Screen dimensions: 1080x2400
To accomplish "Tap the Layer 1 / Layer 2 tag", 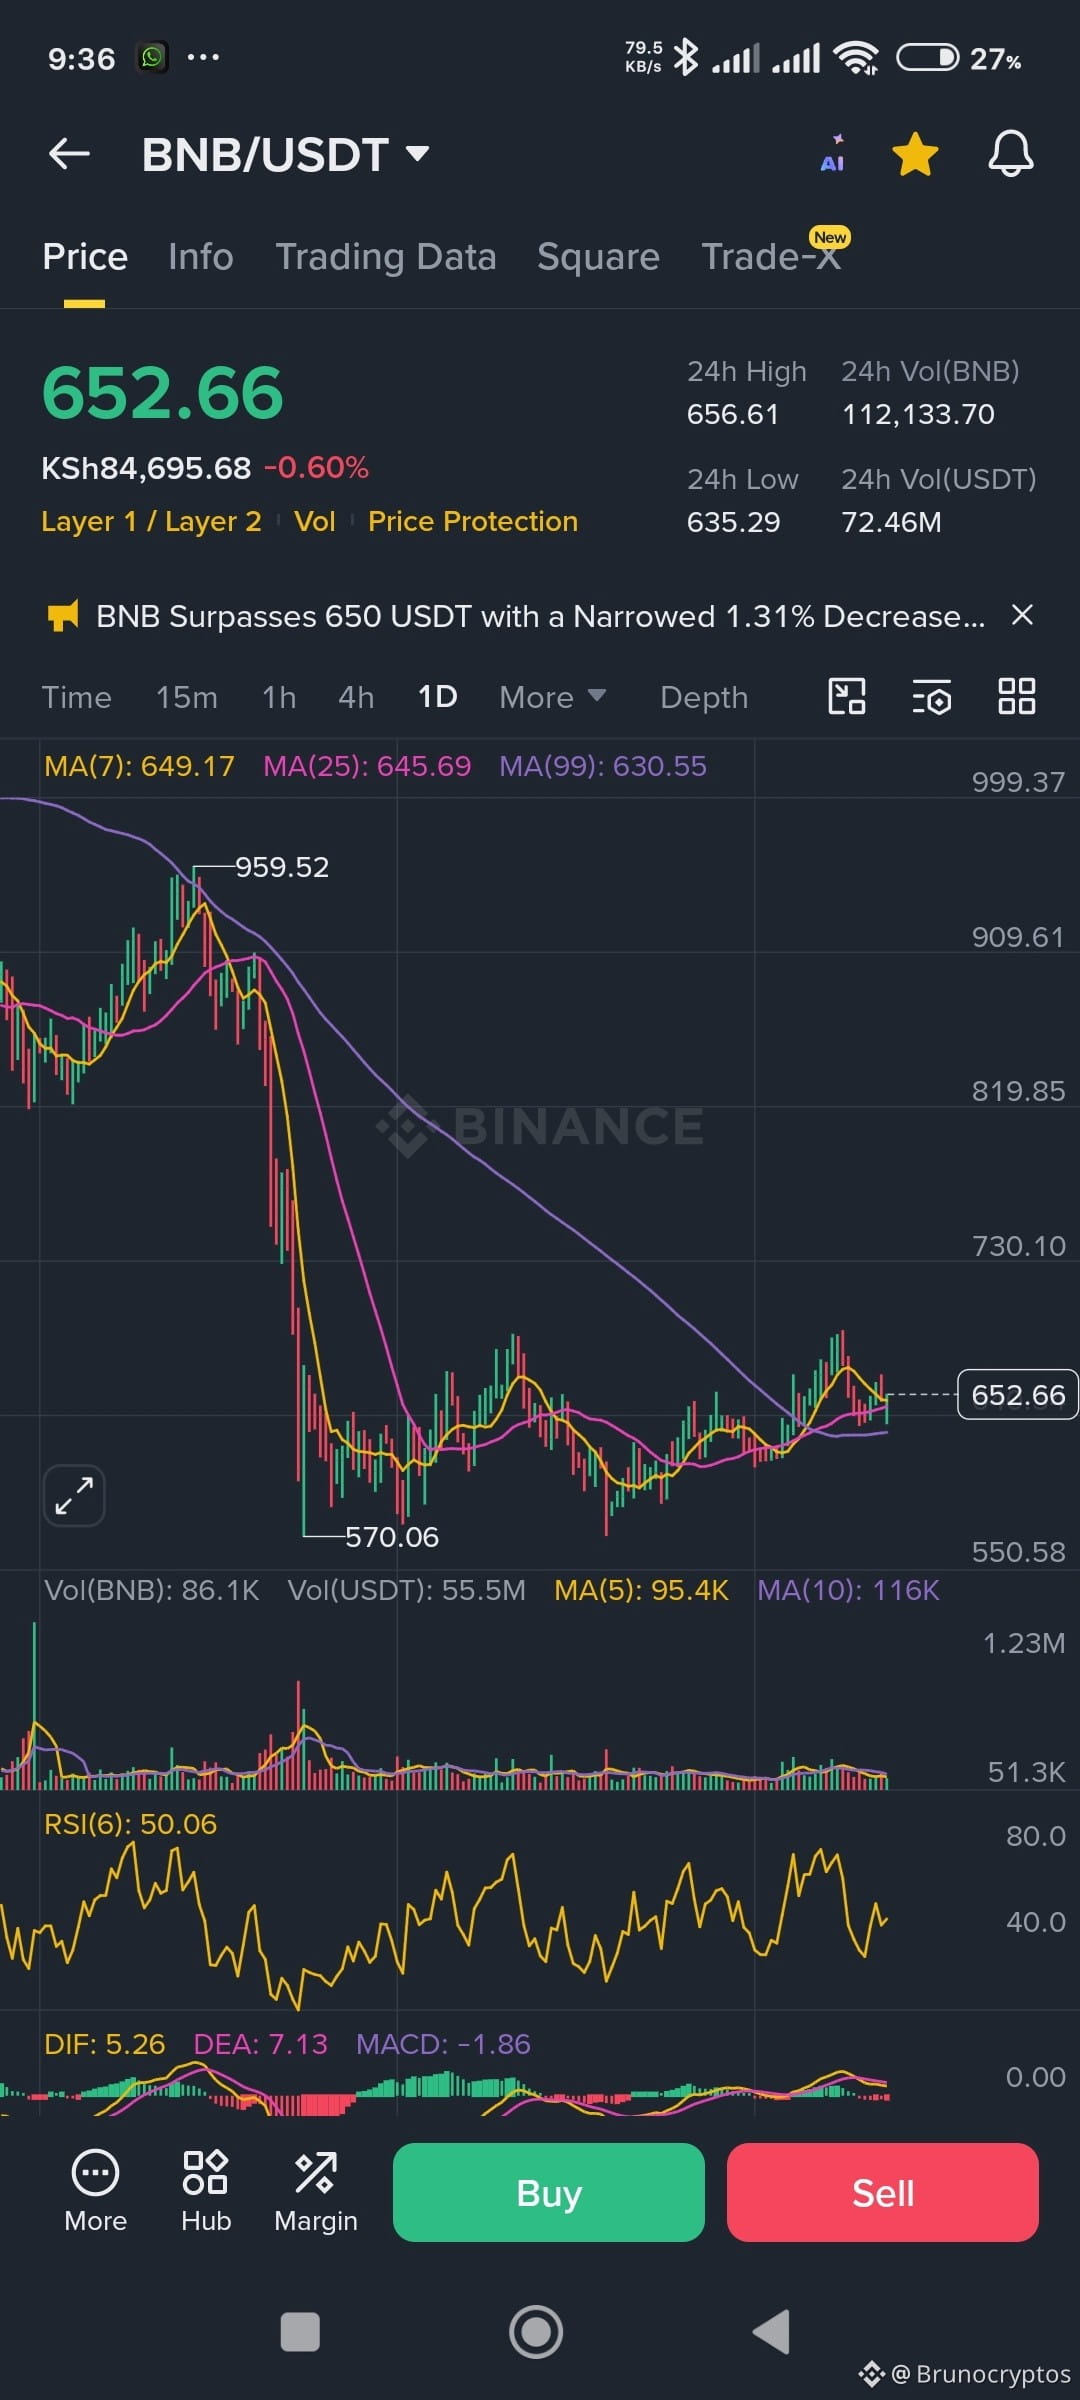I will click(151, 521).
